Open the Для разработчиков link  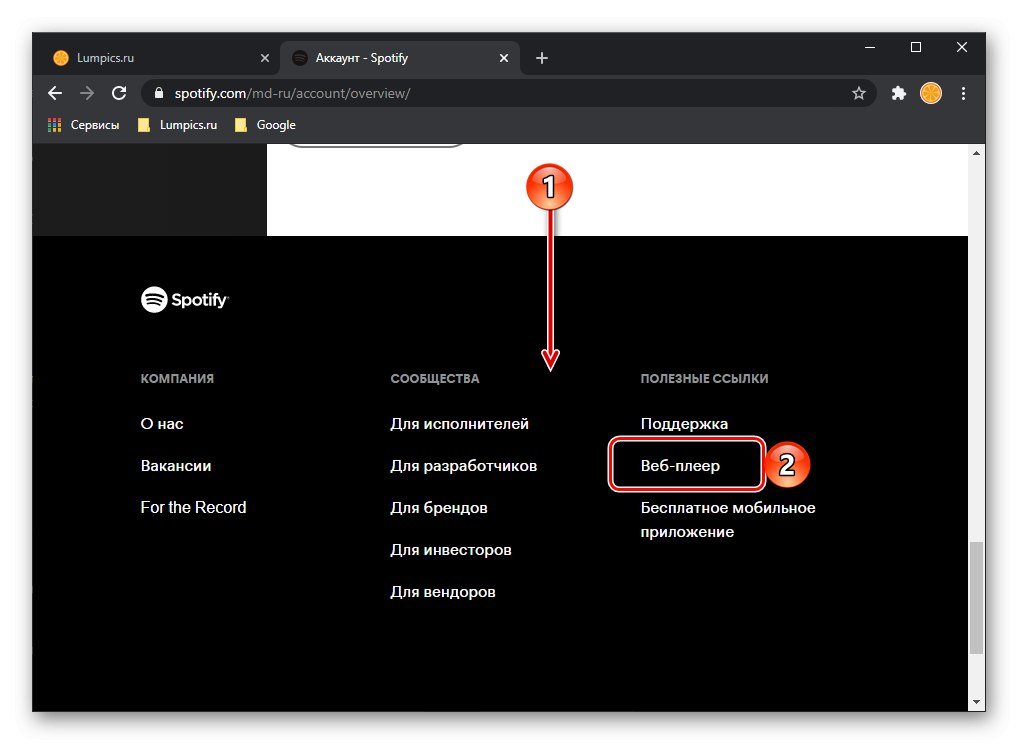pos(464,466)
